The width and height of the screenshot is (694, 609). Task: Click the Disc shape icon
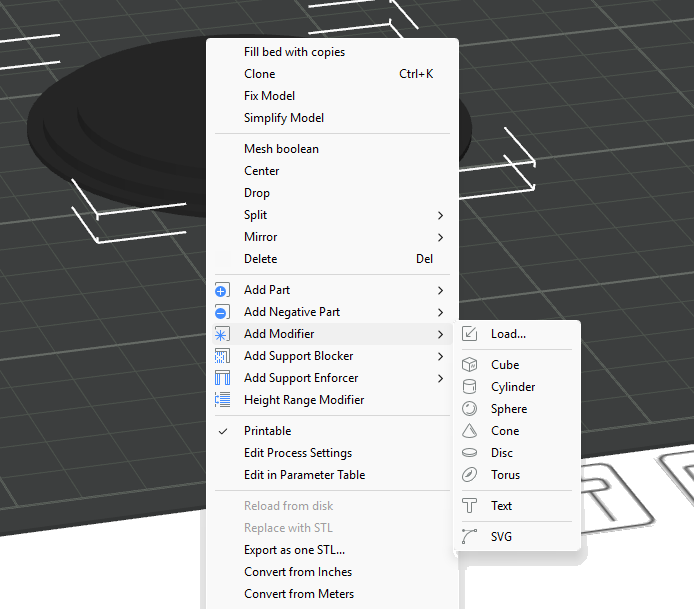470,453
